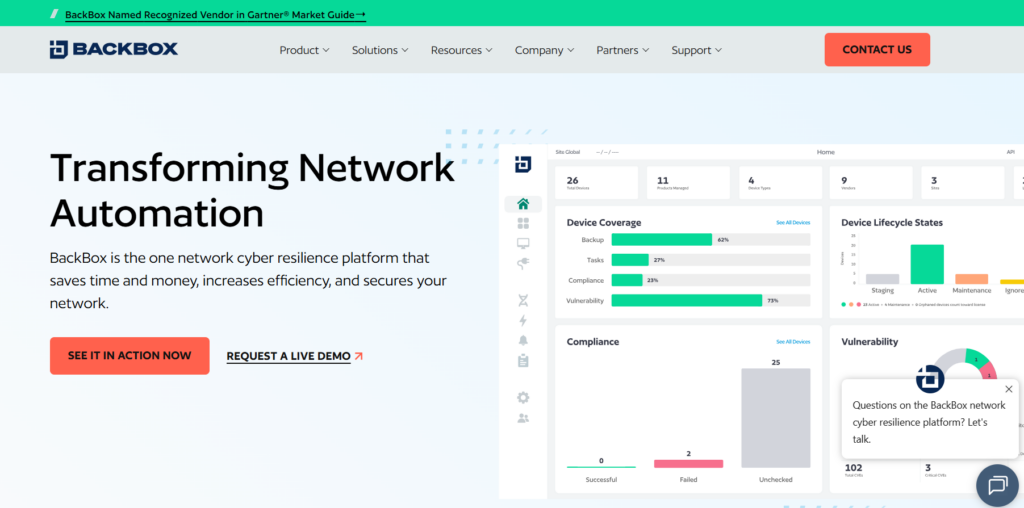The width and height of the screenshot is (1024, 508).
Task: Click the Backup coverage progress bar
Action: [711, 240]
